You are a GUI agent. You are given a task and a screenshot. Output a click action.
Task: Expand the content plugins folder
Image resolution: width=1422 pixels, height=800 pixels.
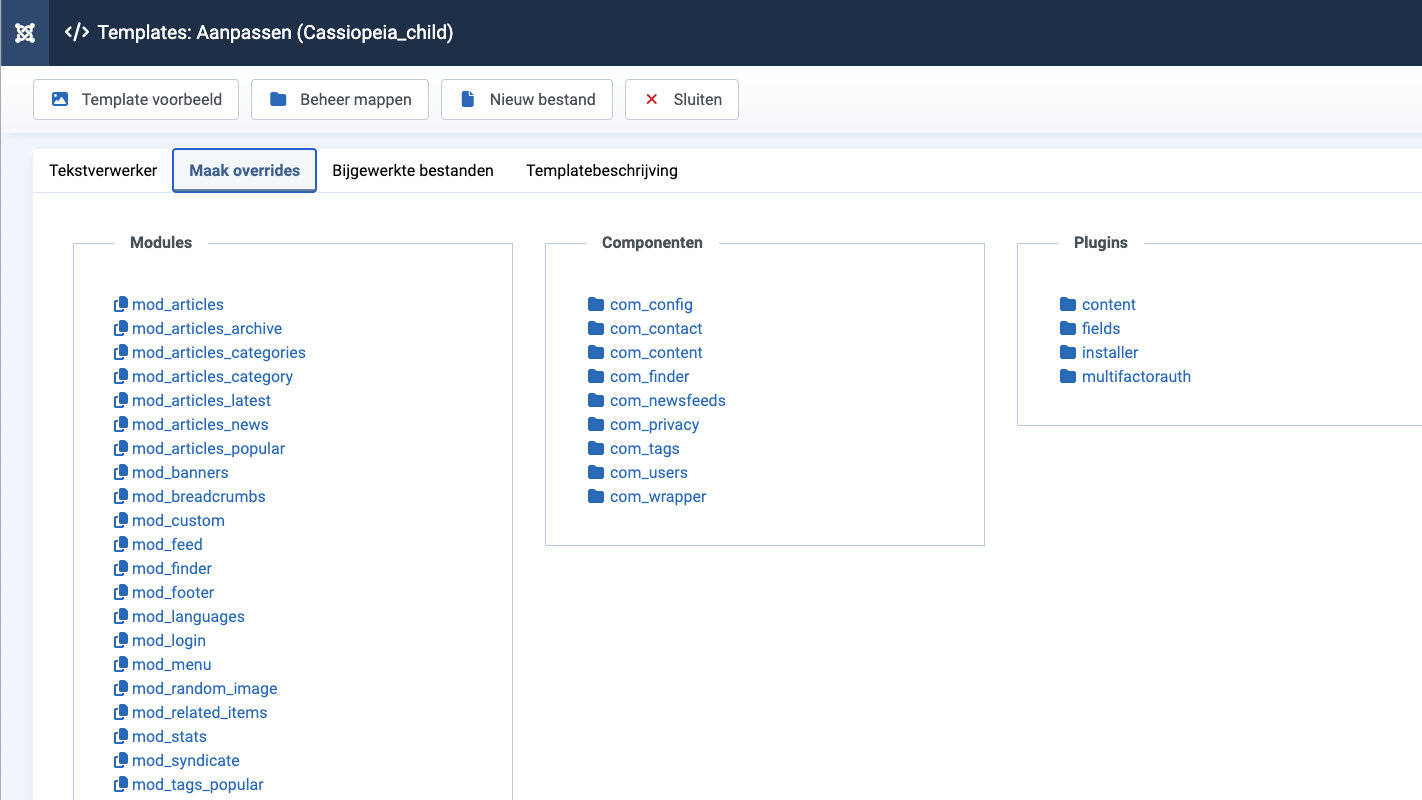[x=1108, y=304]
